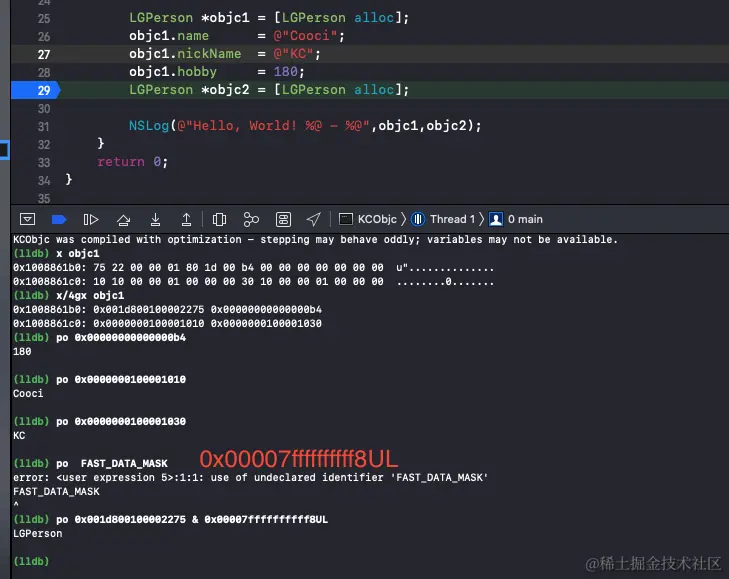Click the 'po FAST_DATA_MASK' command

112,463
